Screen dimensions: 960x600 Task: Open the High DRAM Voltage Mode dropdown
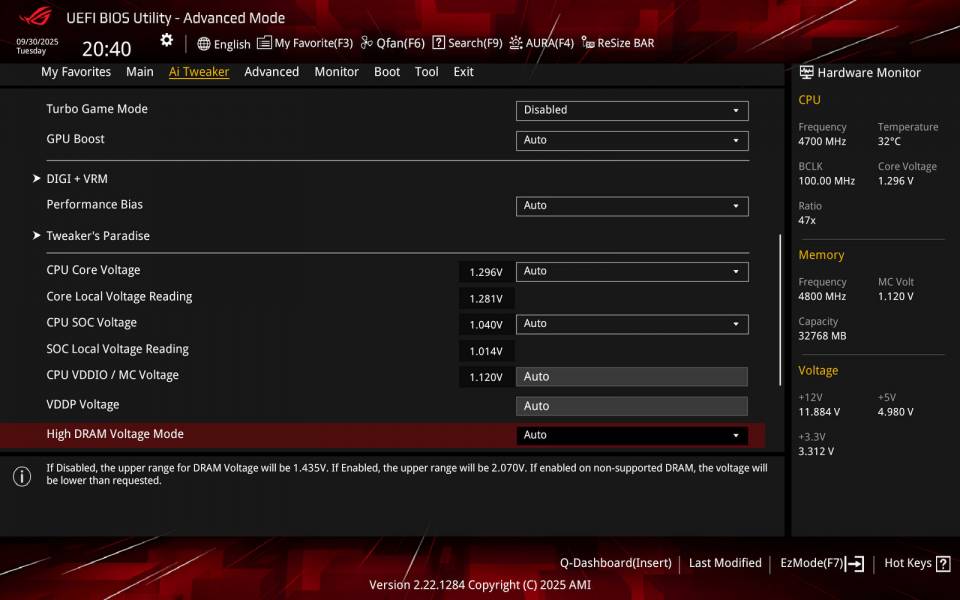[x=632, y=434]
